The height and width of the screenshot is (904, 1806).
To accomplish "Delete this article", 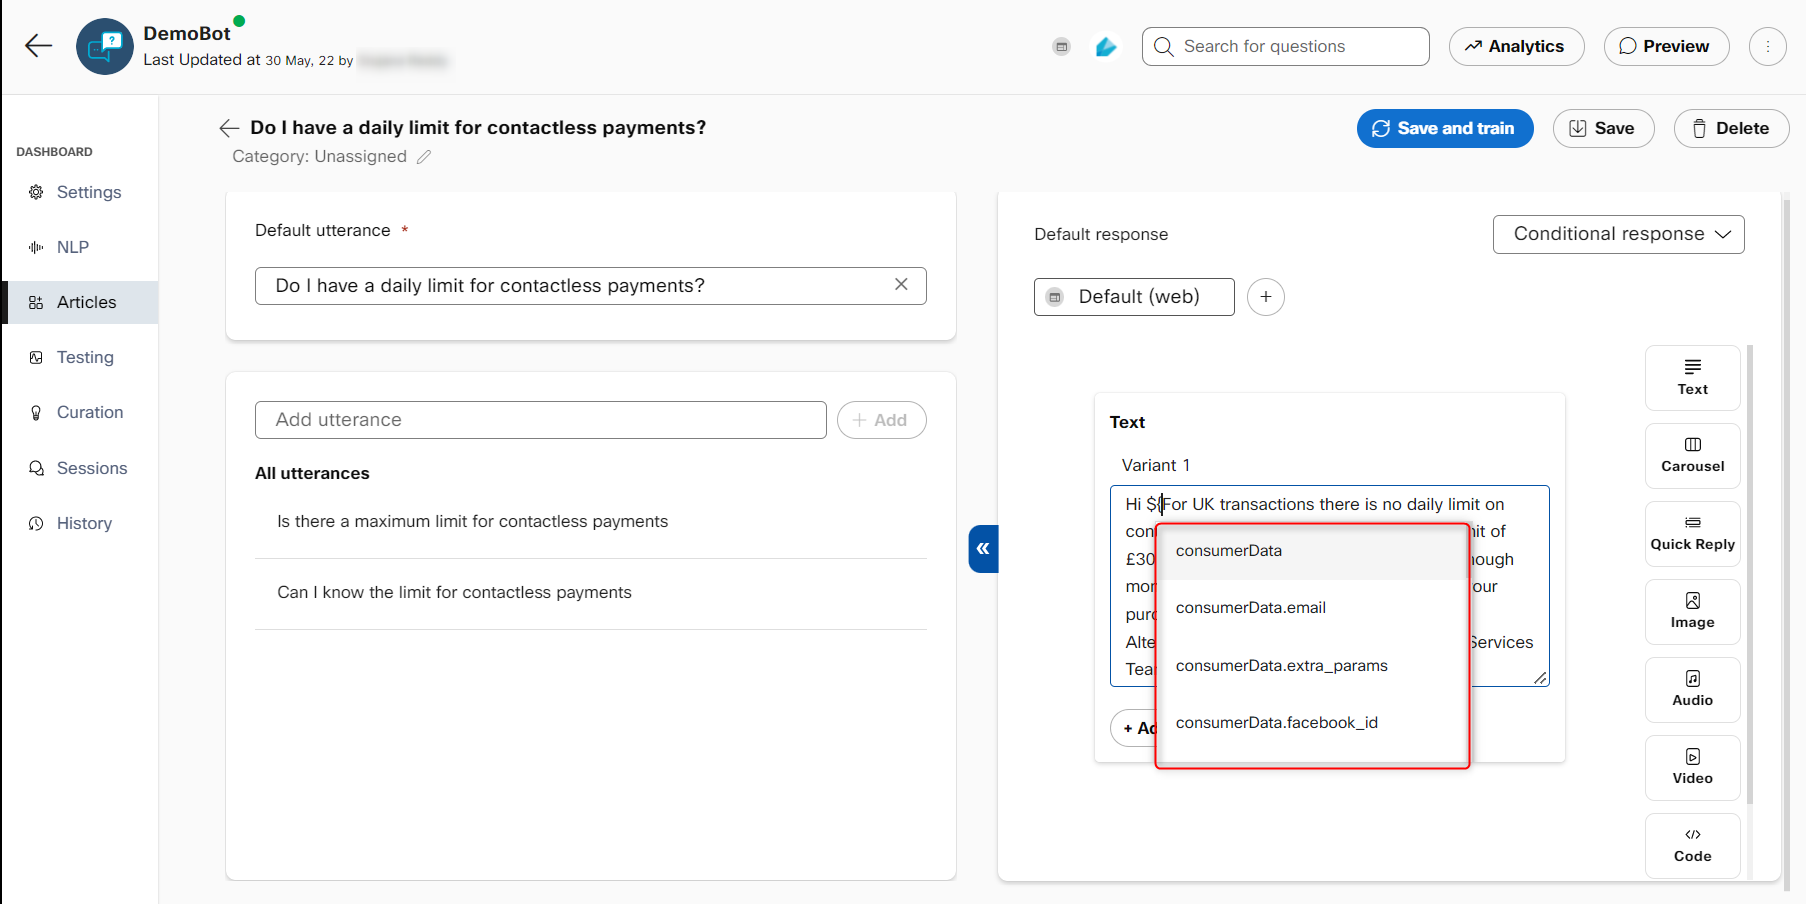I will (x=1731, y=128).
